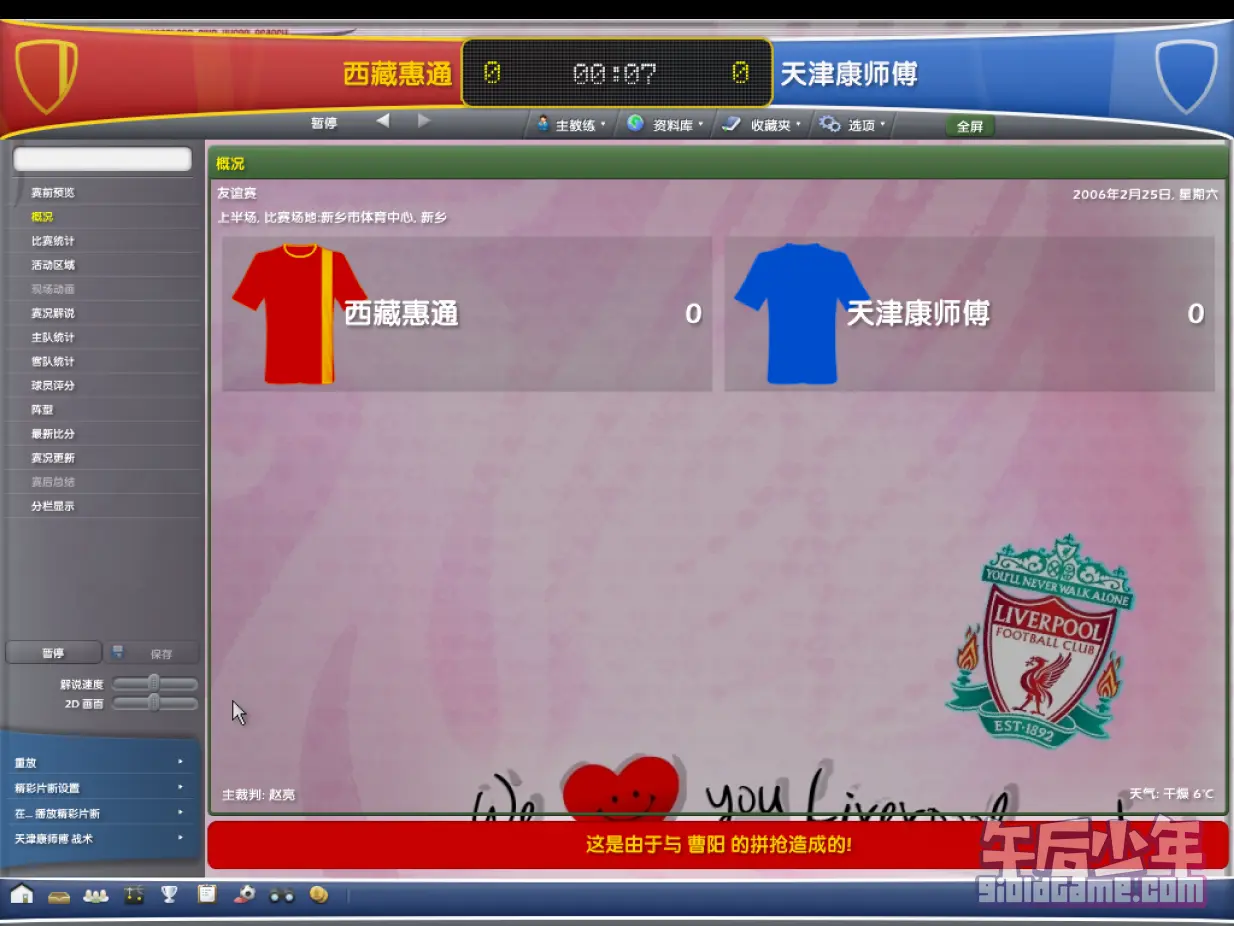The image size is (1234, 926).
Task: Click the forward arrow in top toolbar
Action: [424, 121]
